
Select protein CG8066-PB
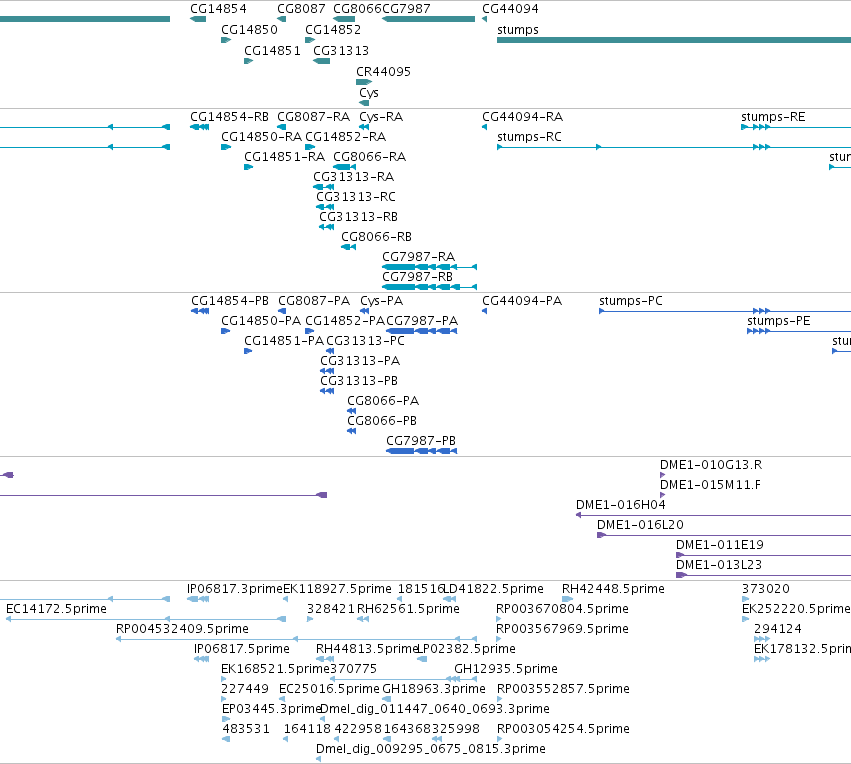tap(382, 421)
